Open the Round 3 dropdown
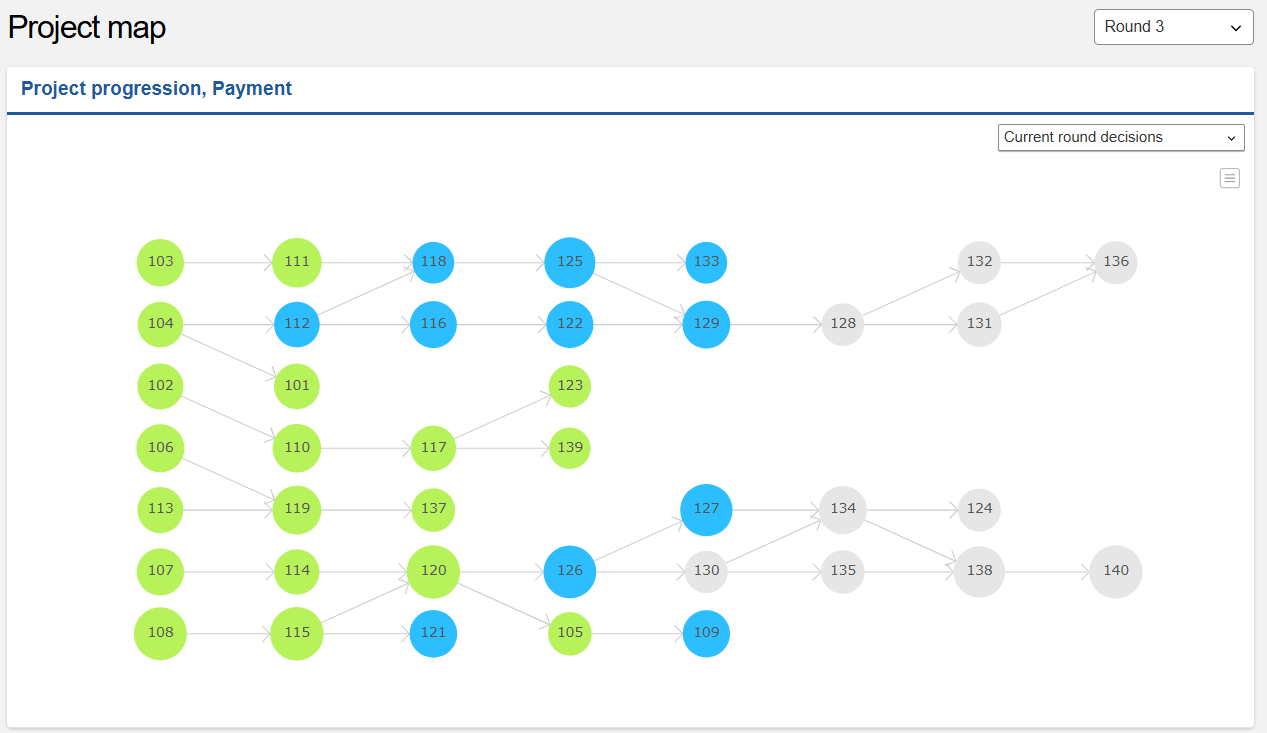 (1173, 27)
